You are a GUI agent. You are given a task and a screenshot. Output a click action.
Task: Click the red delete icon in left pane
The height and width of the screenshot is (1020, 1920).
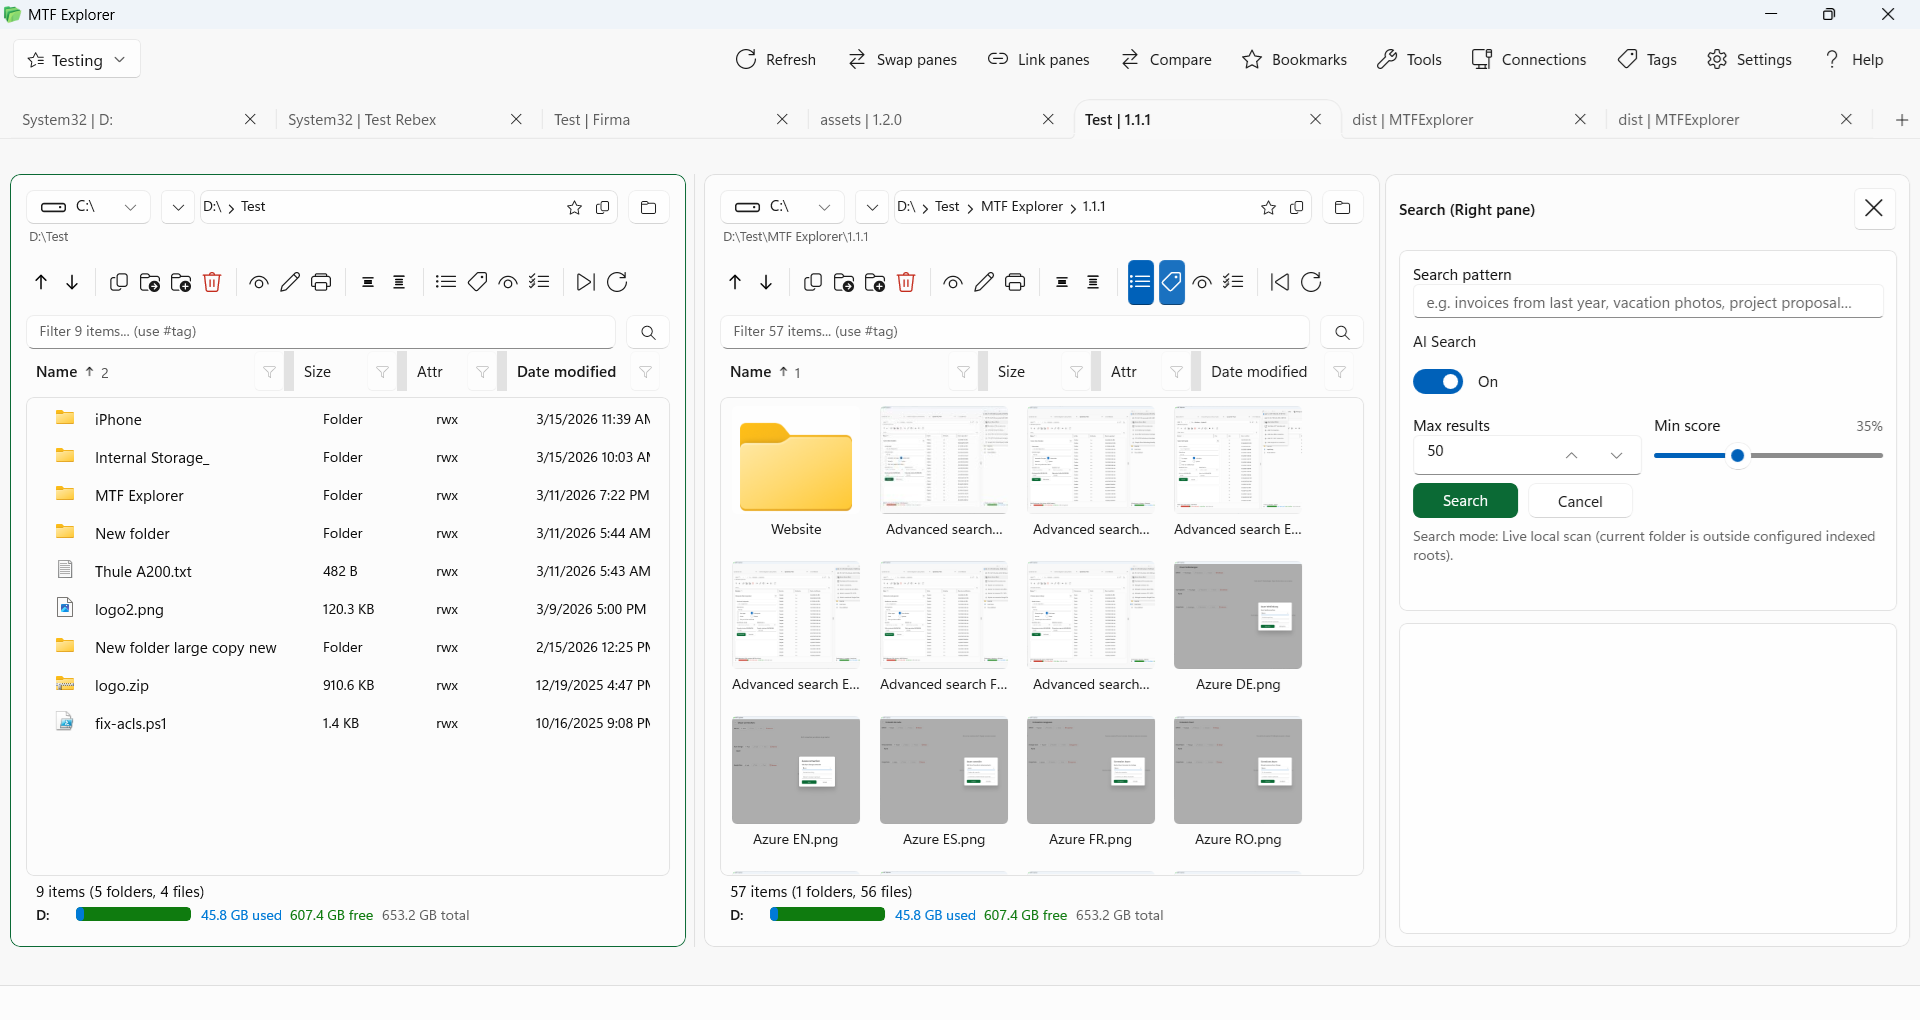[x=212, y=282]
